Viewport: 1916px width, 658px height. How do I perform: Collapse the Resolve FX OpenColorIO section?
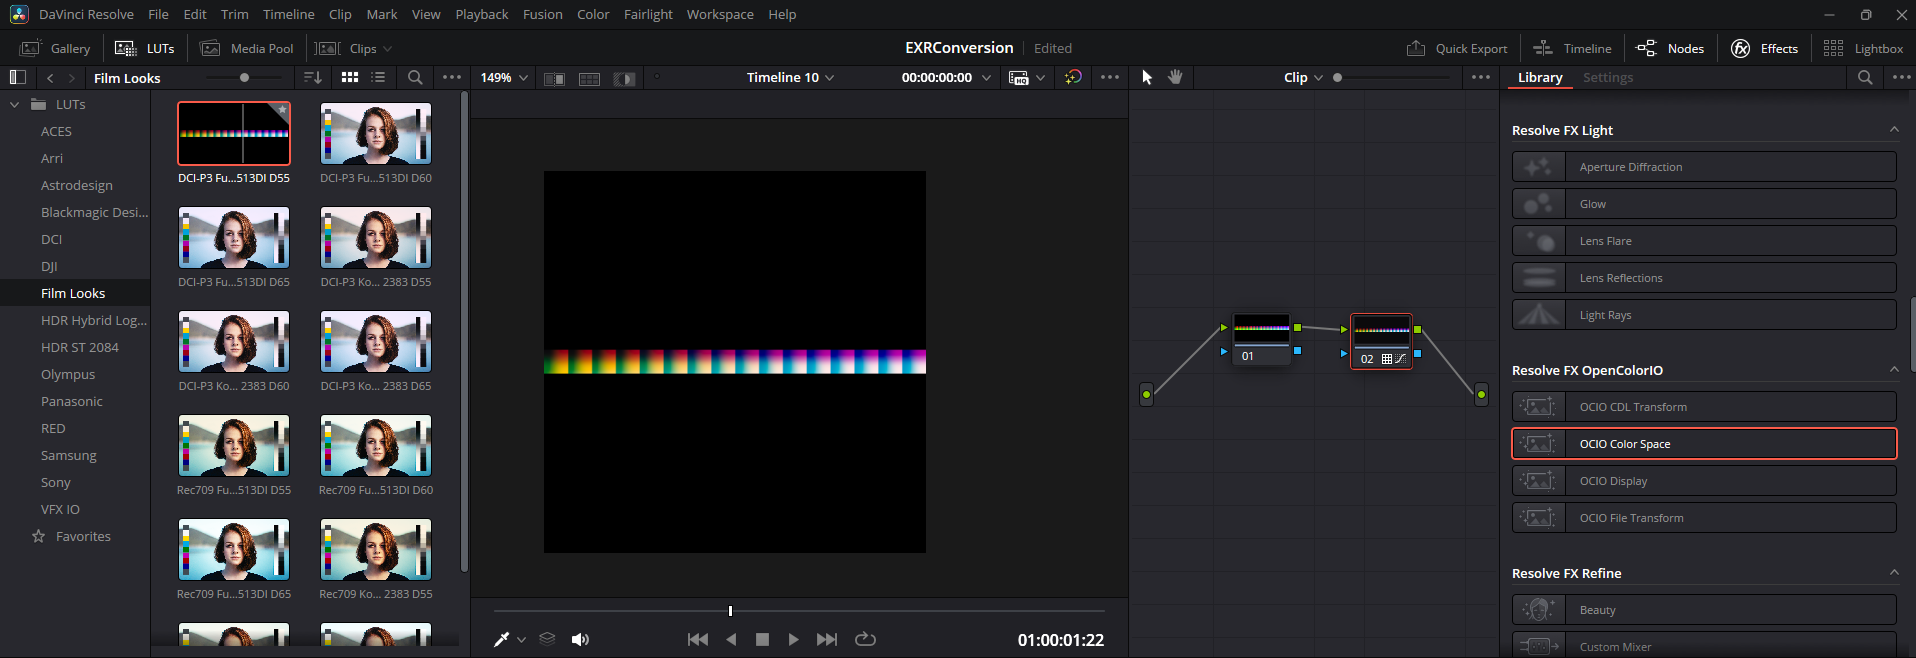coord(1894,370)
